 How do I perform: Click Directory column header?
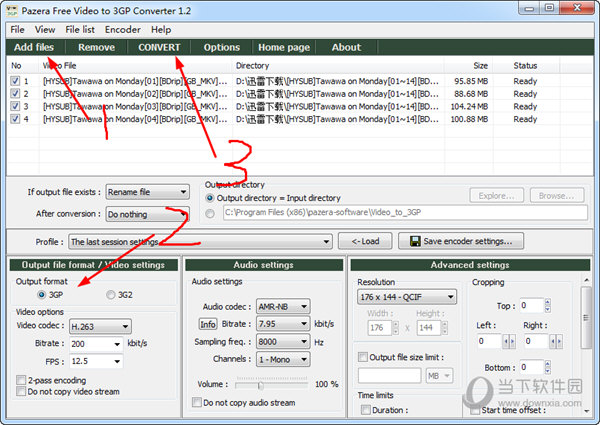[x=338, y=65]
